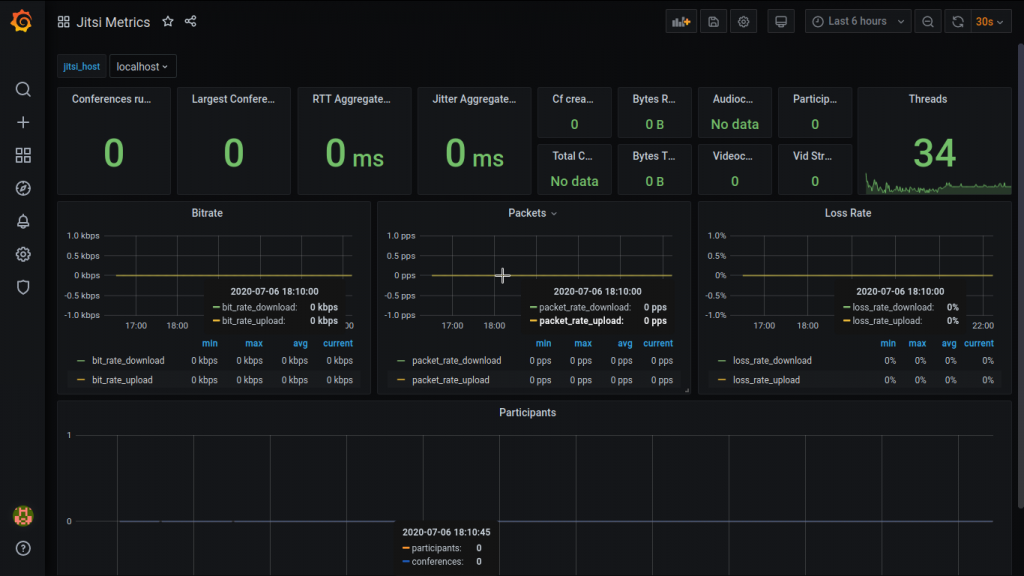The width and height of the screenshot is (1024, 576).
Task: Open the Dashboards squares icon in sidebar
Action: 23,155
